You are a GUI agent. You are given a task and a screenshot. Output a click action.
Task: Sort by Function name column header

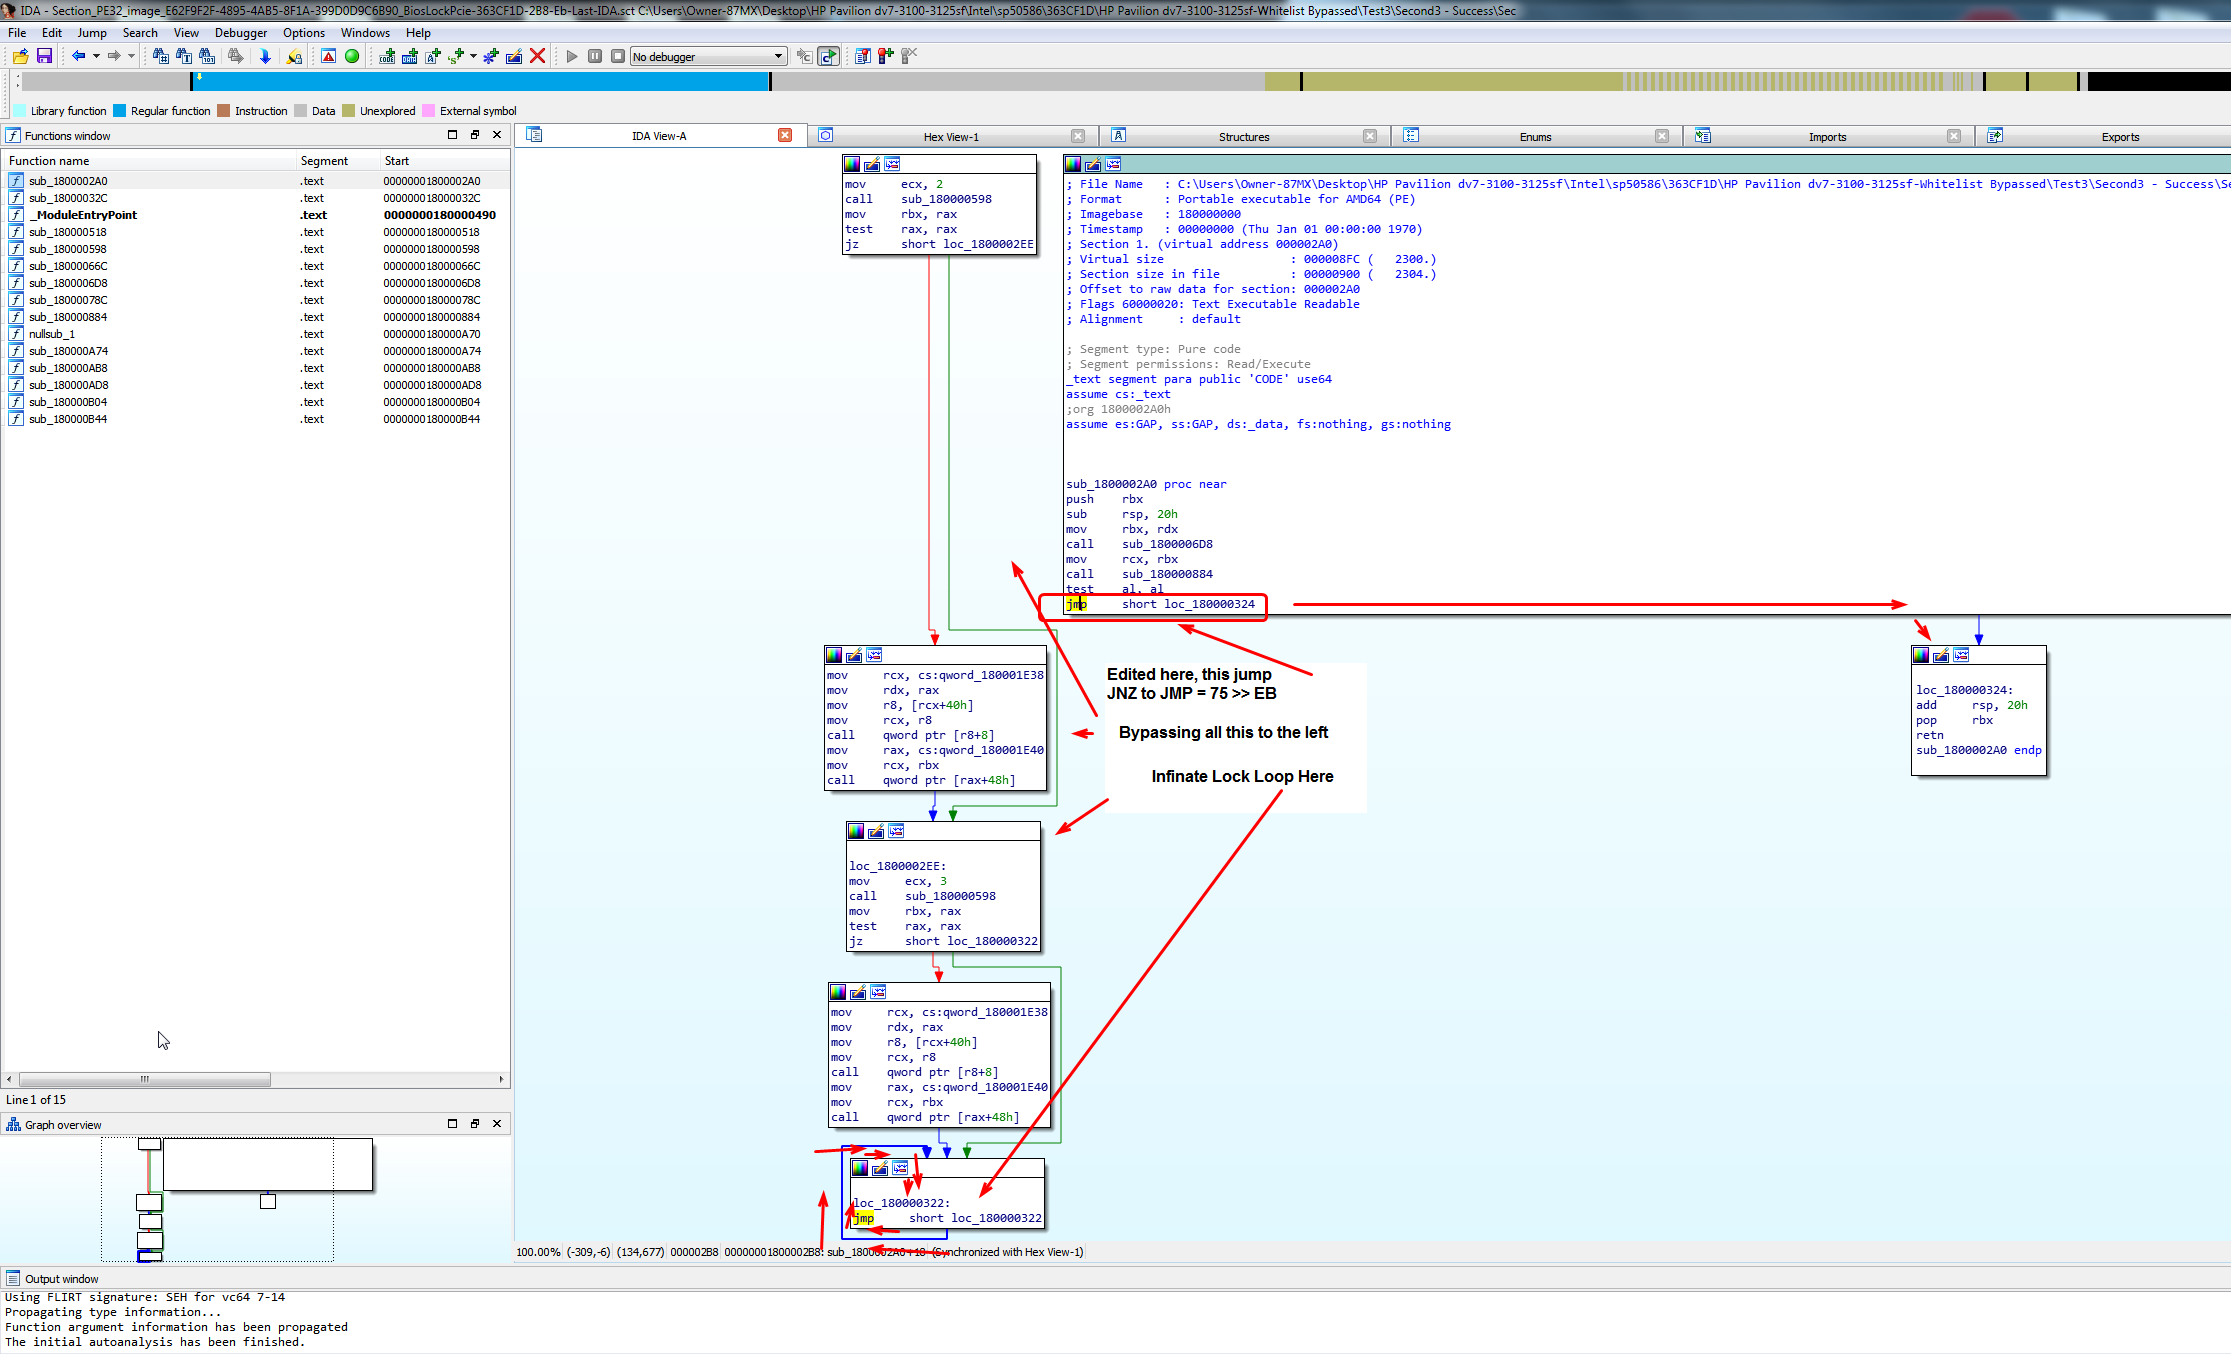150,161
